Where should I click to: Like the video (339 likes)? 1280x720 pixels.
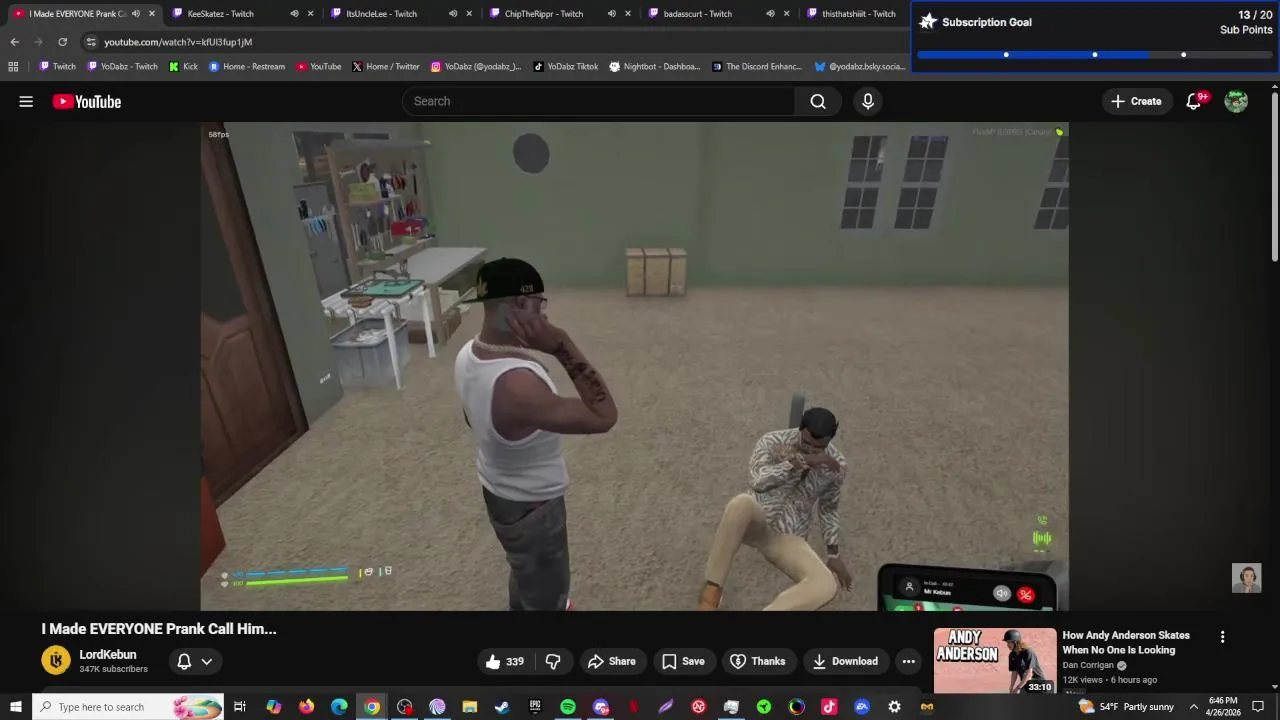(x=505, y=661)
